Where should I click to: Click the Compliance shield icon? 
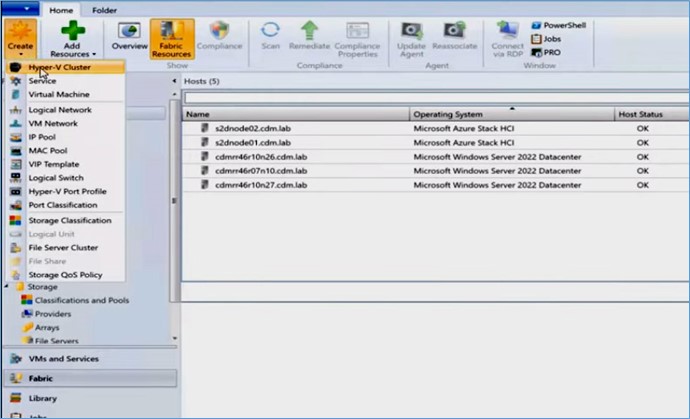tap(219, 31)
